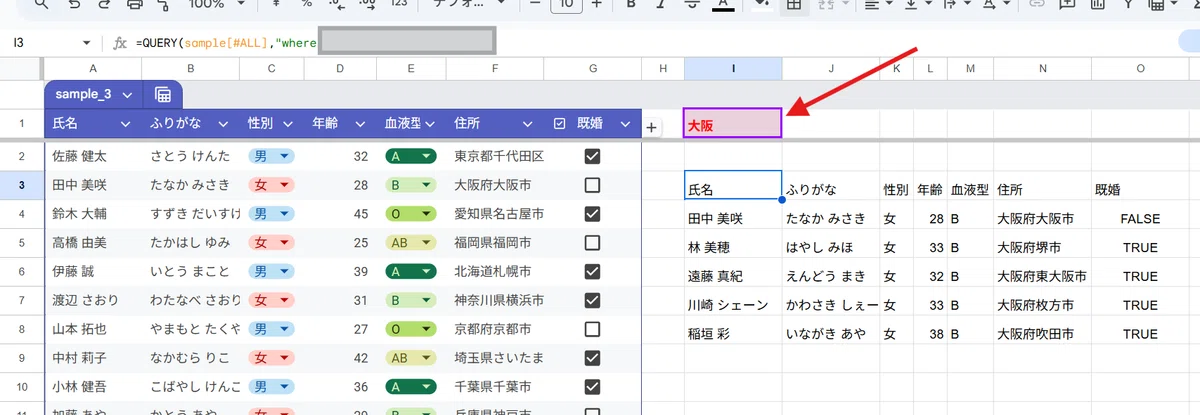Select column N header
This screenshot has height=415, width=1200.
(1042, 68)
